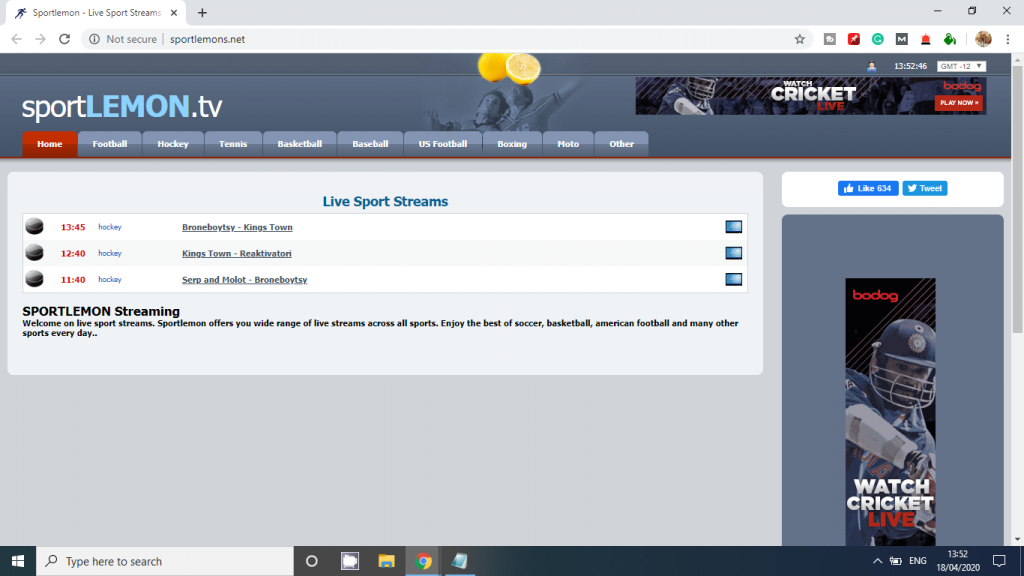Click hockey category link in 12:40 row
The image size is (1024, 576).
click(x=110, y=253)
